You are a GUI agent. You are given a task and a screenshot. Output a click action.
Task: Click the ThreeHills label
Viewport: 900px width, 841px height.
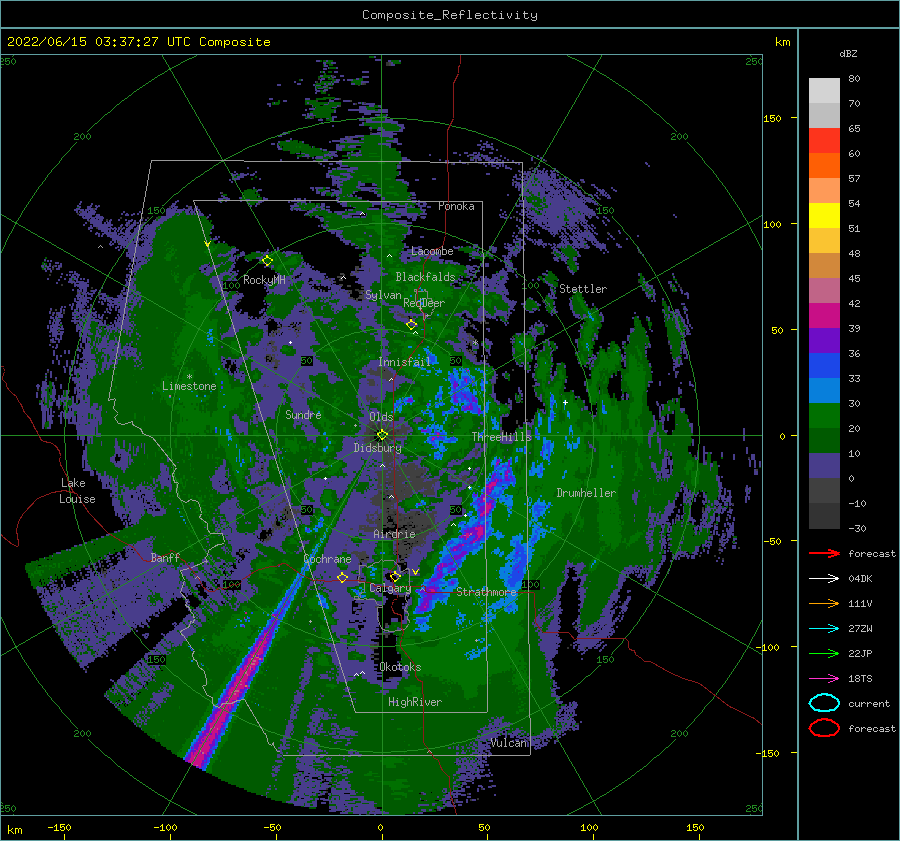point(502,437)
